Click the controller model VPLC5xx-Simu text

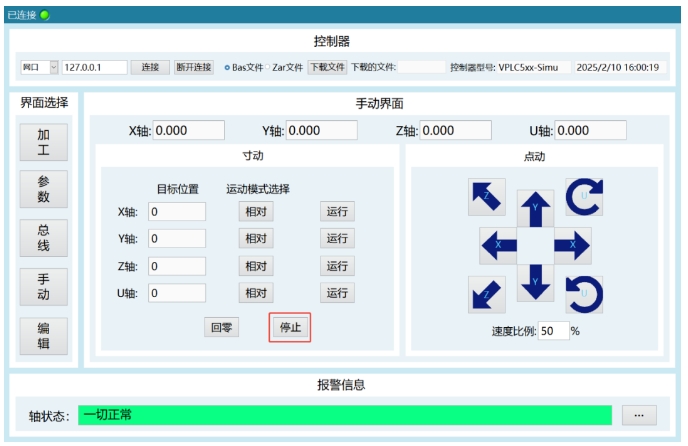click(x=528, y=68)
